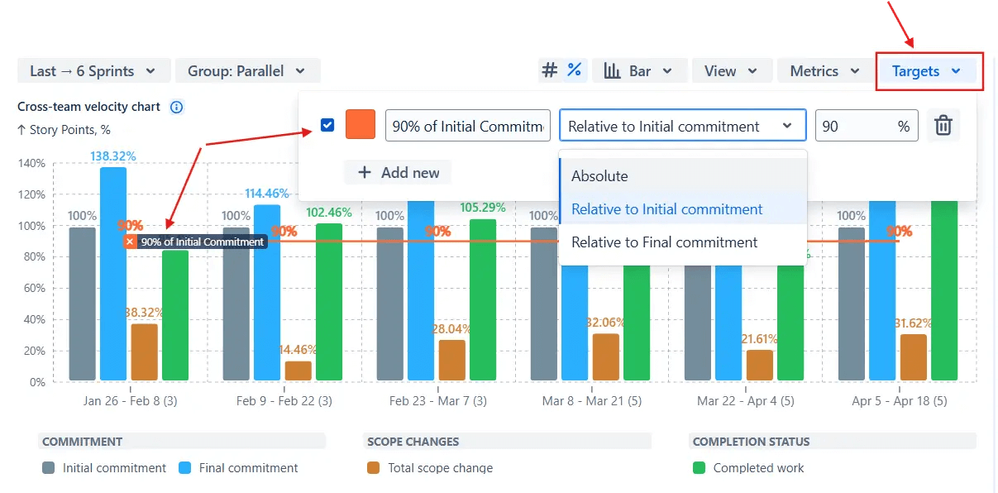Click the Add new target button

coord(398,172)
